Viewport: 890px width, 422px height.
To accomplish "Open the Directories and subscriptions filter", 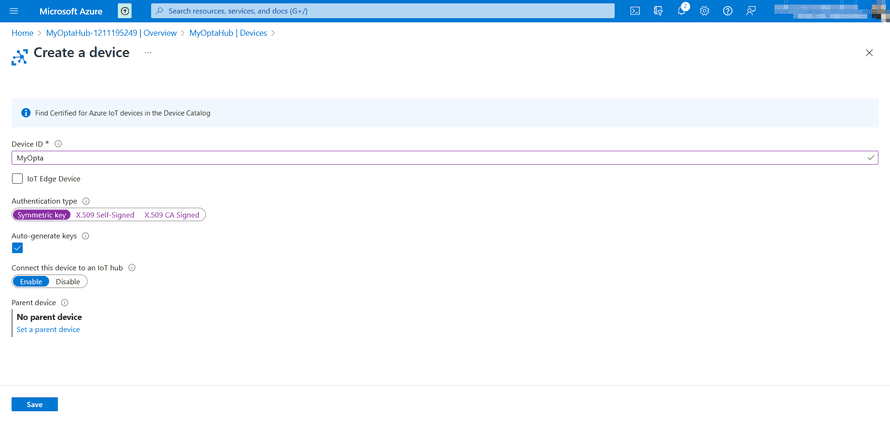I will click(x=658, y=11).
